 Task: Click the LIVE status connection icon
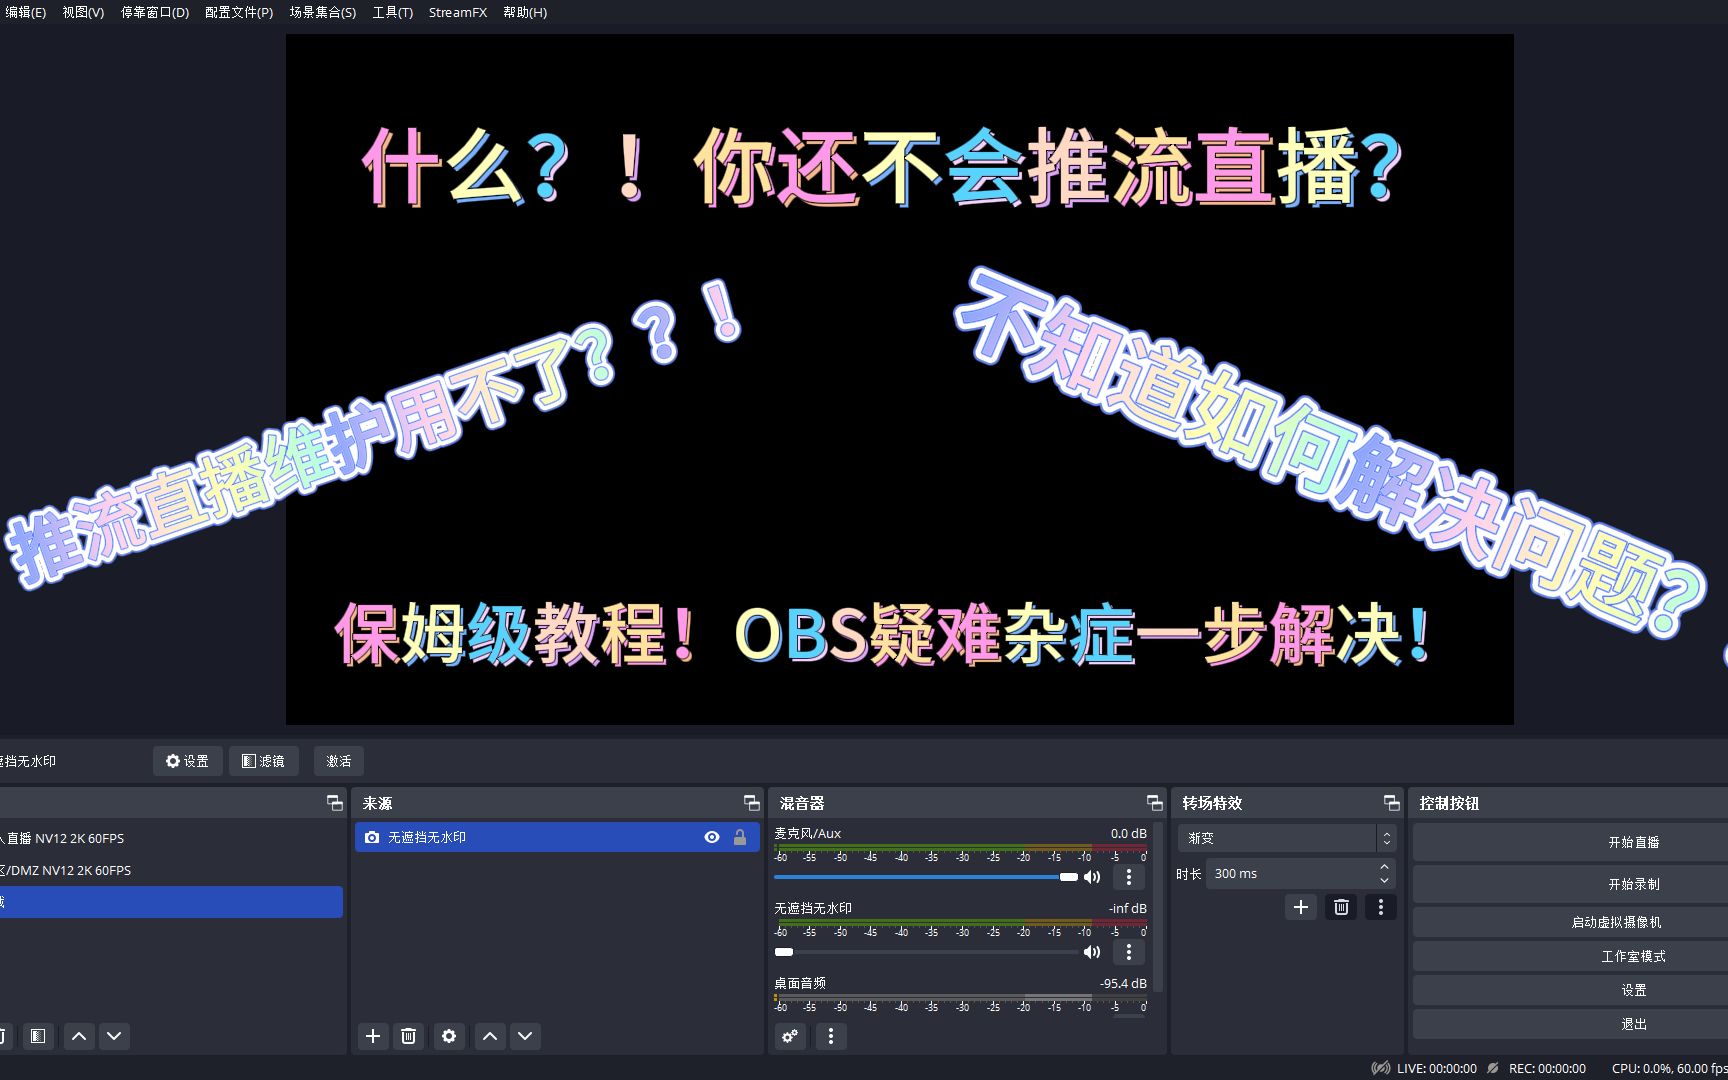click(1380, 1068)
